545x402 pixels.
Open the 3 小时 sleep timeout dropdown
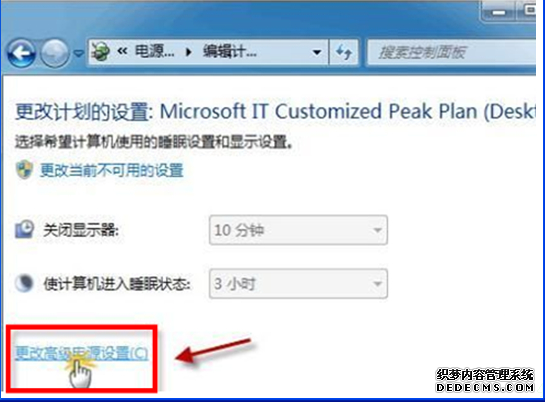click(298, 284)
